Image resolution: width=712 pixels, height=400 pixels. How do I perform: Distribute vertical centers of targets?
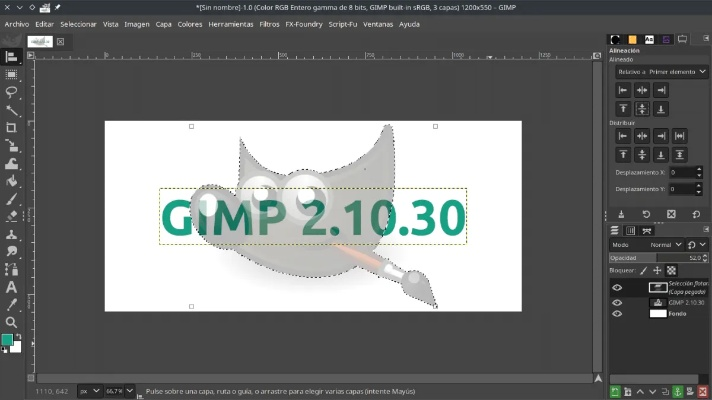click(642, 155)
